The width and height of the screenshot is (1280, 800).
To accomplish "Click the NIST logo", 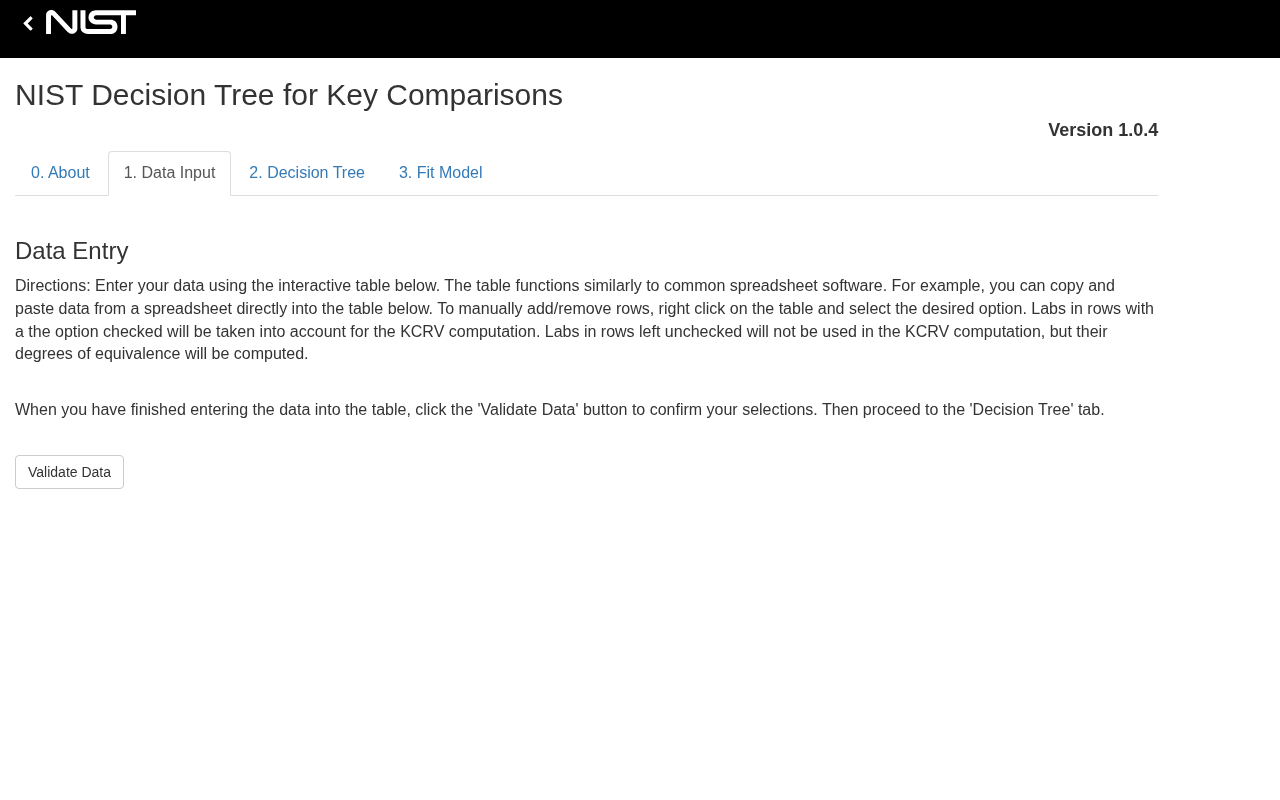I will 91,23.
